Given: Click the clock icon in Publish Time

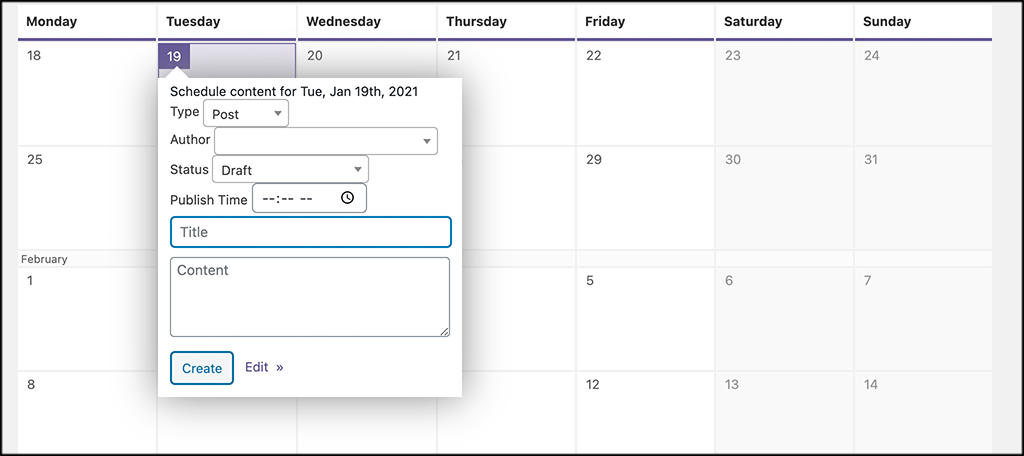Looking at the screenshot, I should (x=347, y=198).
